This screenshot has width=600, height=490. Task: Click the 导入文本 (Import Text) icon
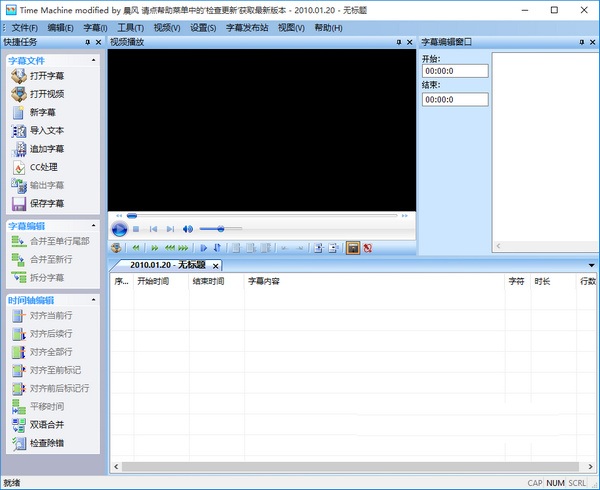point(19,131)
